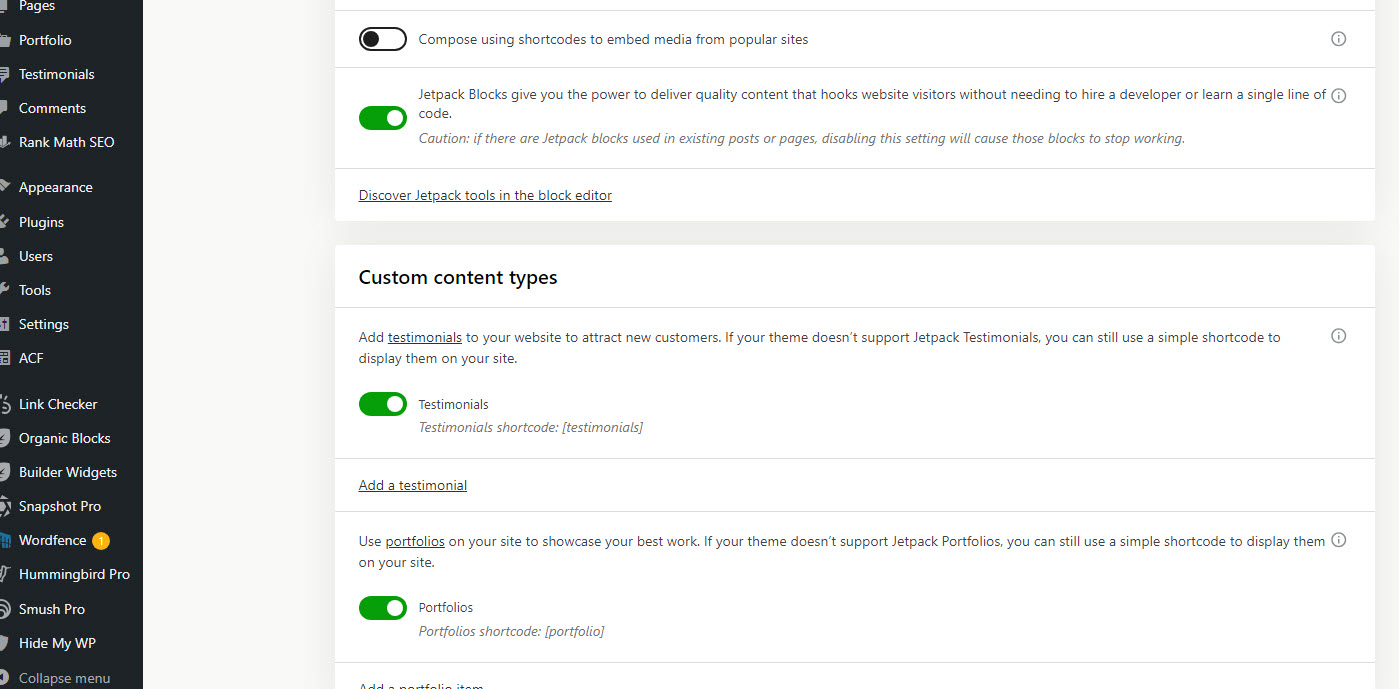Viewport: 1399px width, 689px height.
Task: Follow the Discover Jetpack tools link
Action: point(485,195)
